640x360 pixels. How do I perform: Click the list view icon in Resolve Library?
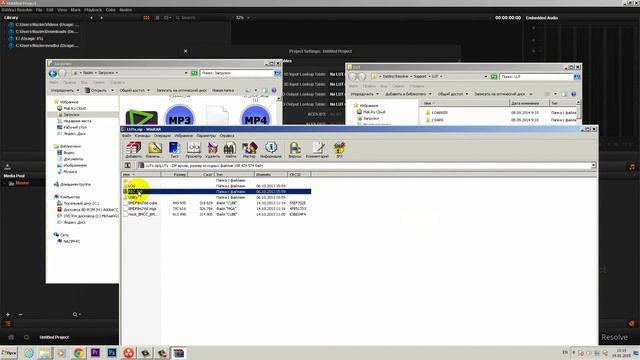157,18
